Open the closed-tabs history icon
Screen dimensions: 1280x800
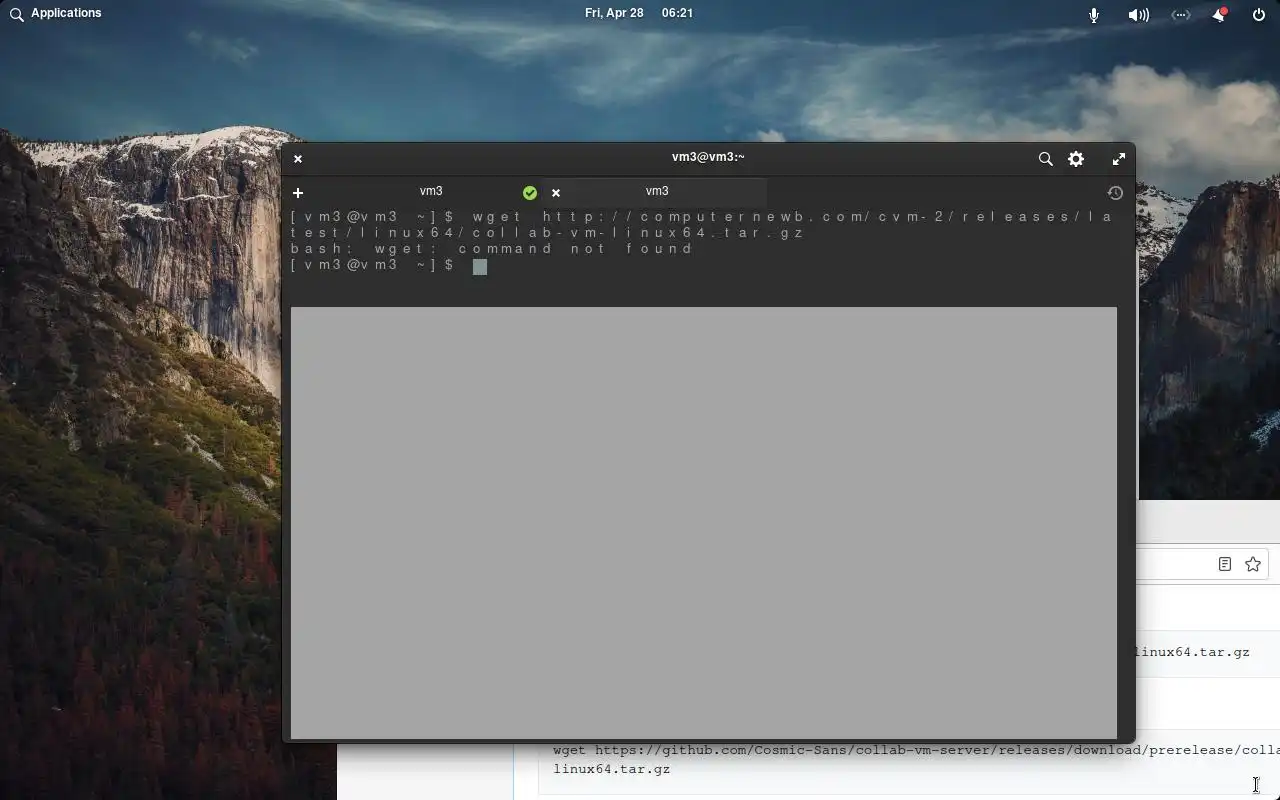coord(1115,193)
